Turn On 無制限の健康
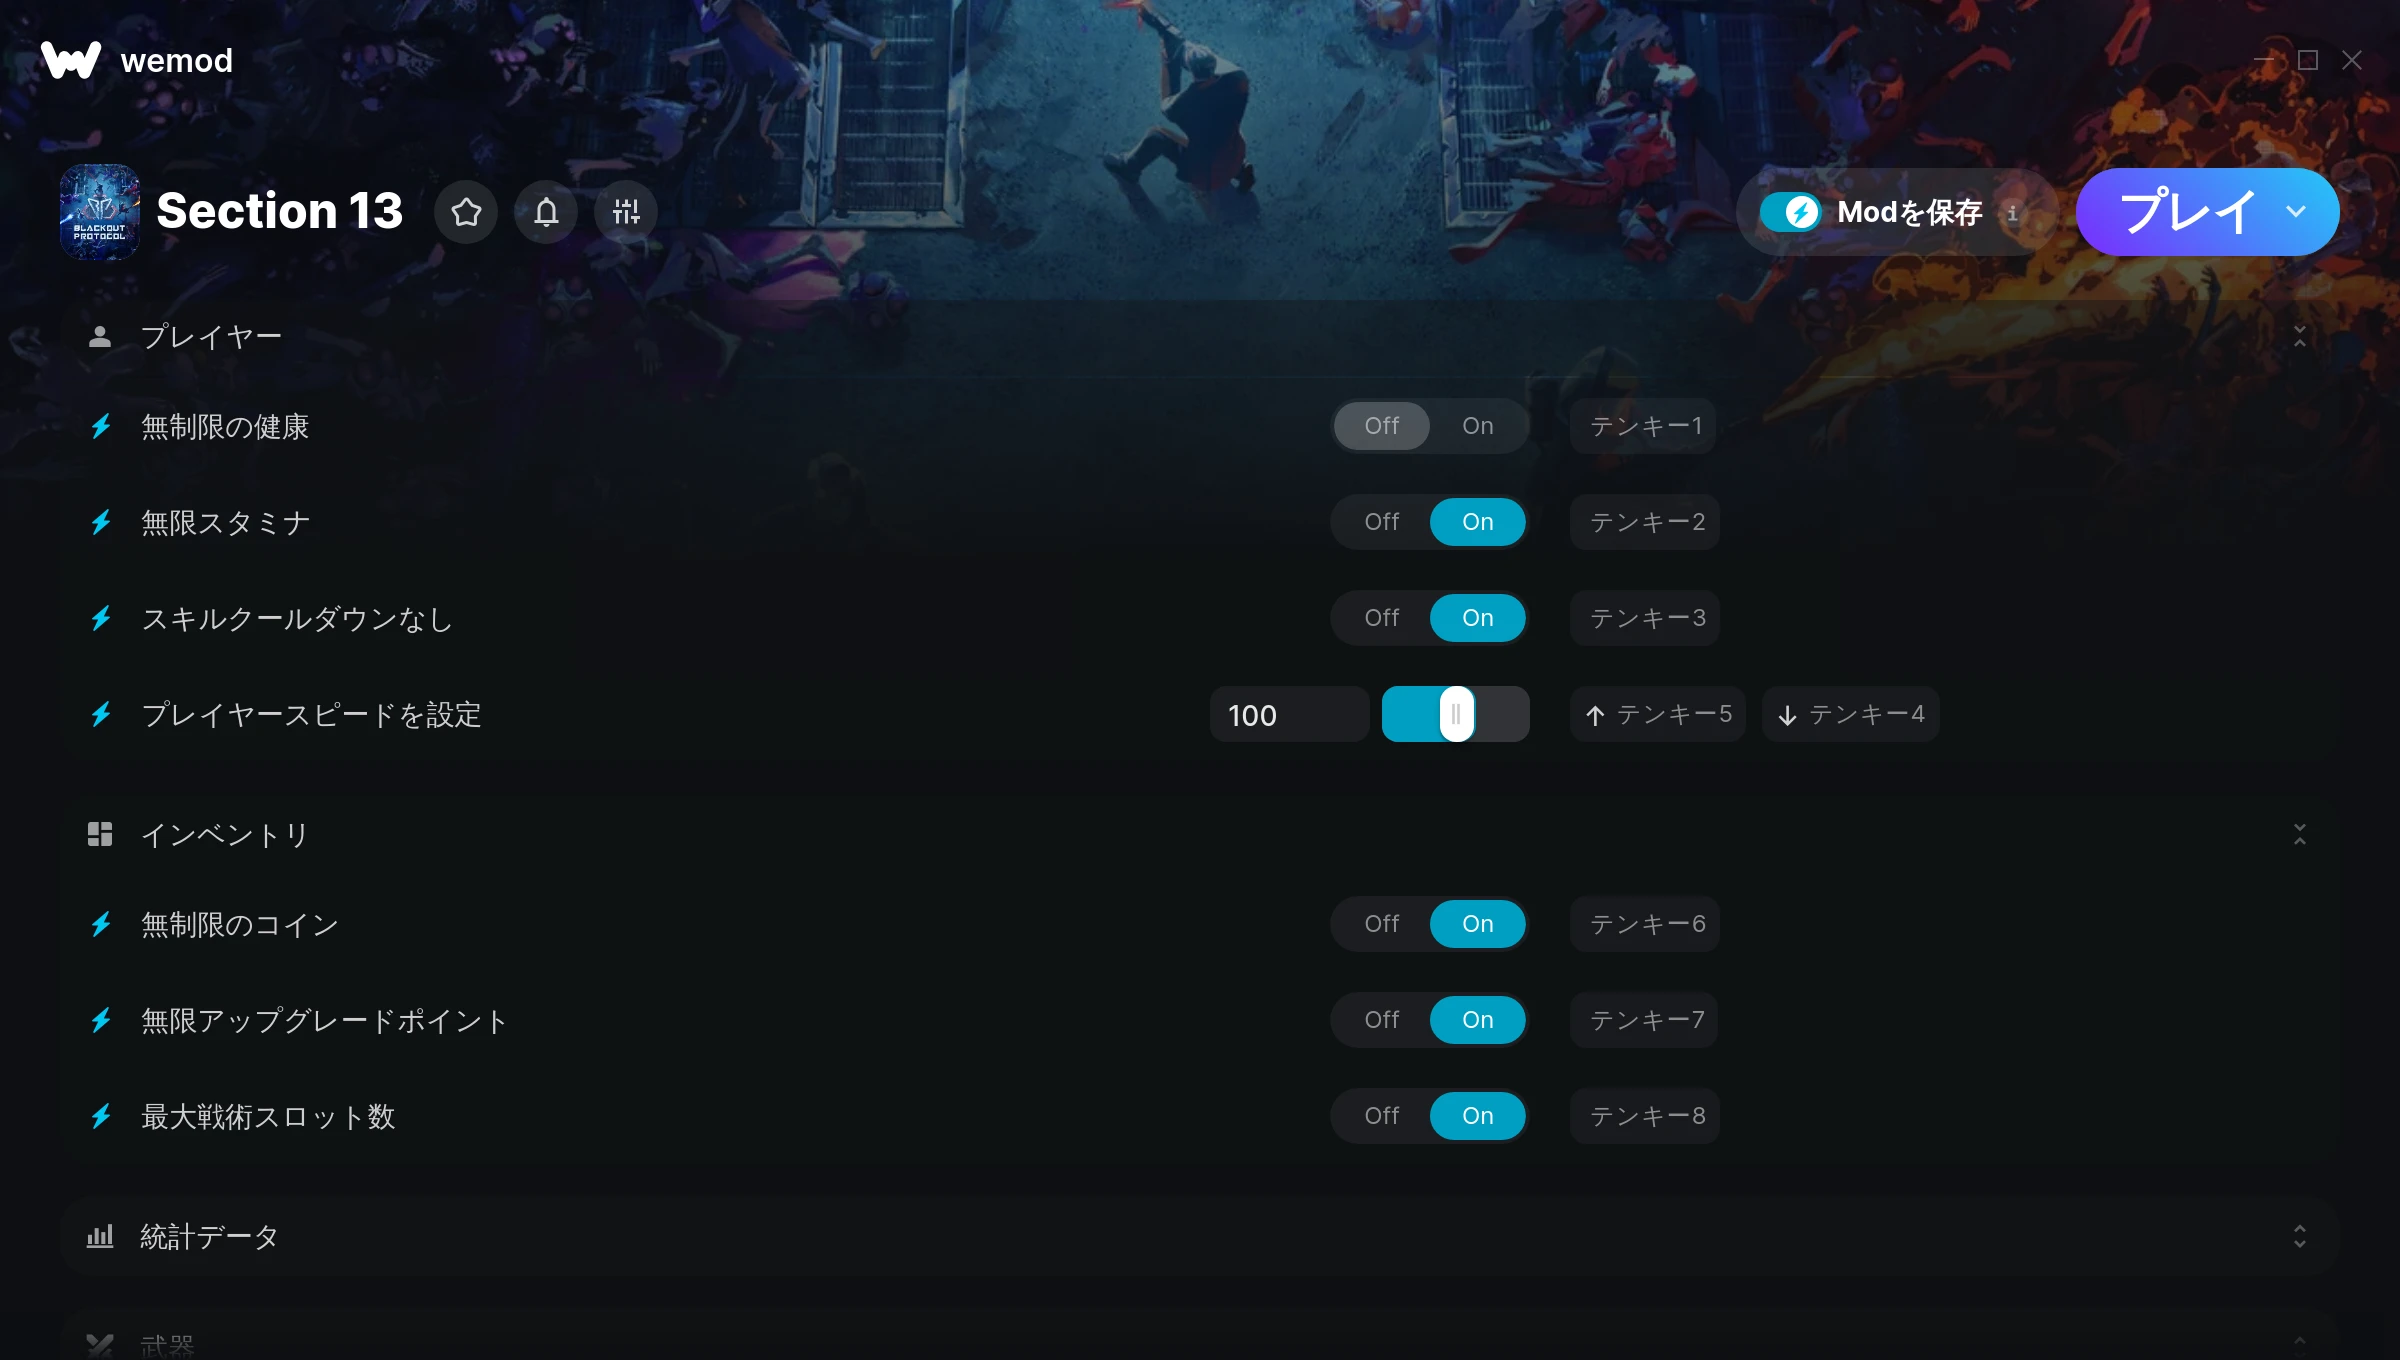Viewport: 2400px width, 1360px height. [x=1477, y=426]
